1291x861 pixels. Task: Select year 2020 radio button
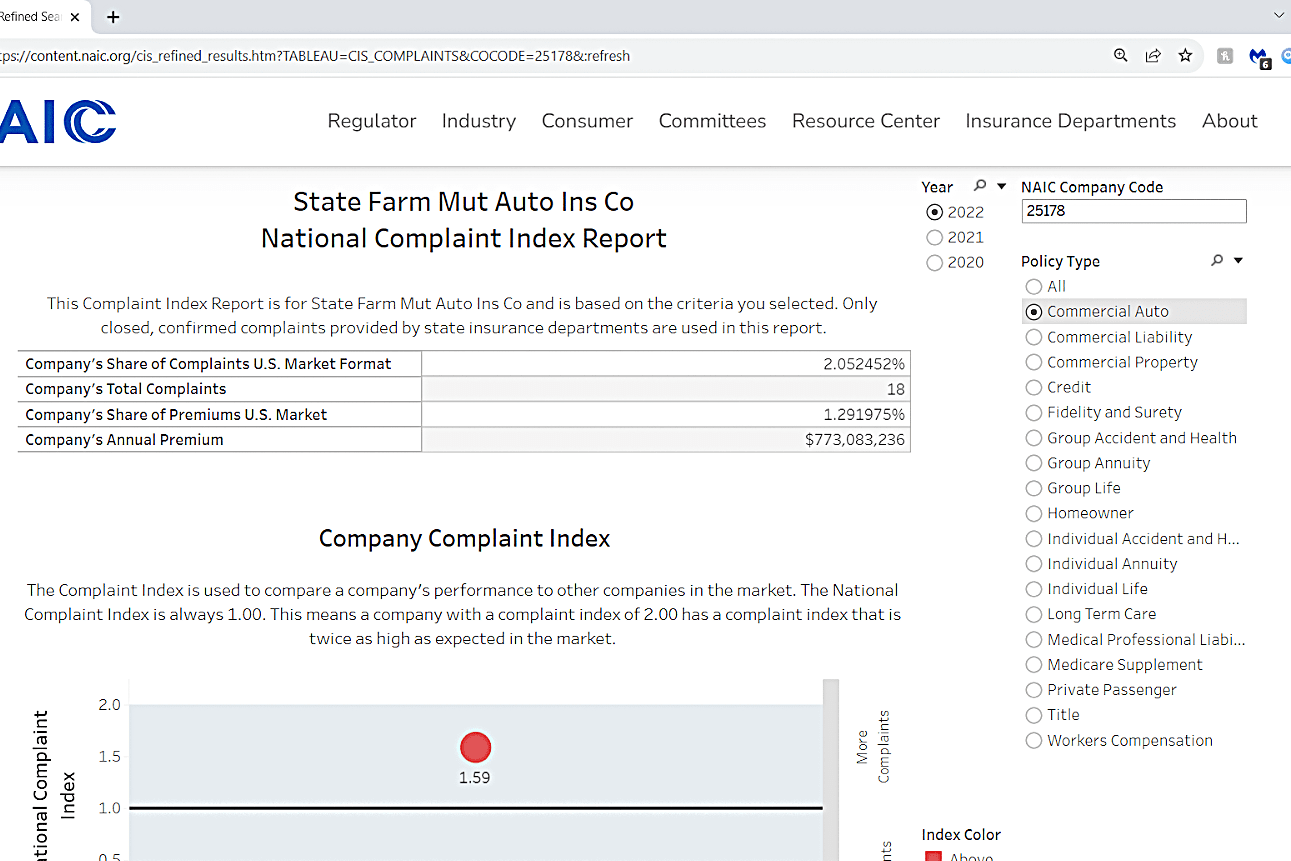tap(935, 262)
